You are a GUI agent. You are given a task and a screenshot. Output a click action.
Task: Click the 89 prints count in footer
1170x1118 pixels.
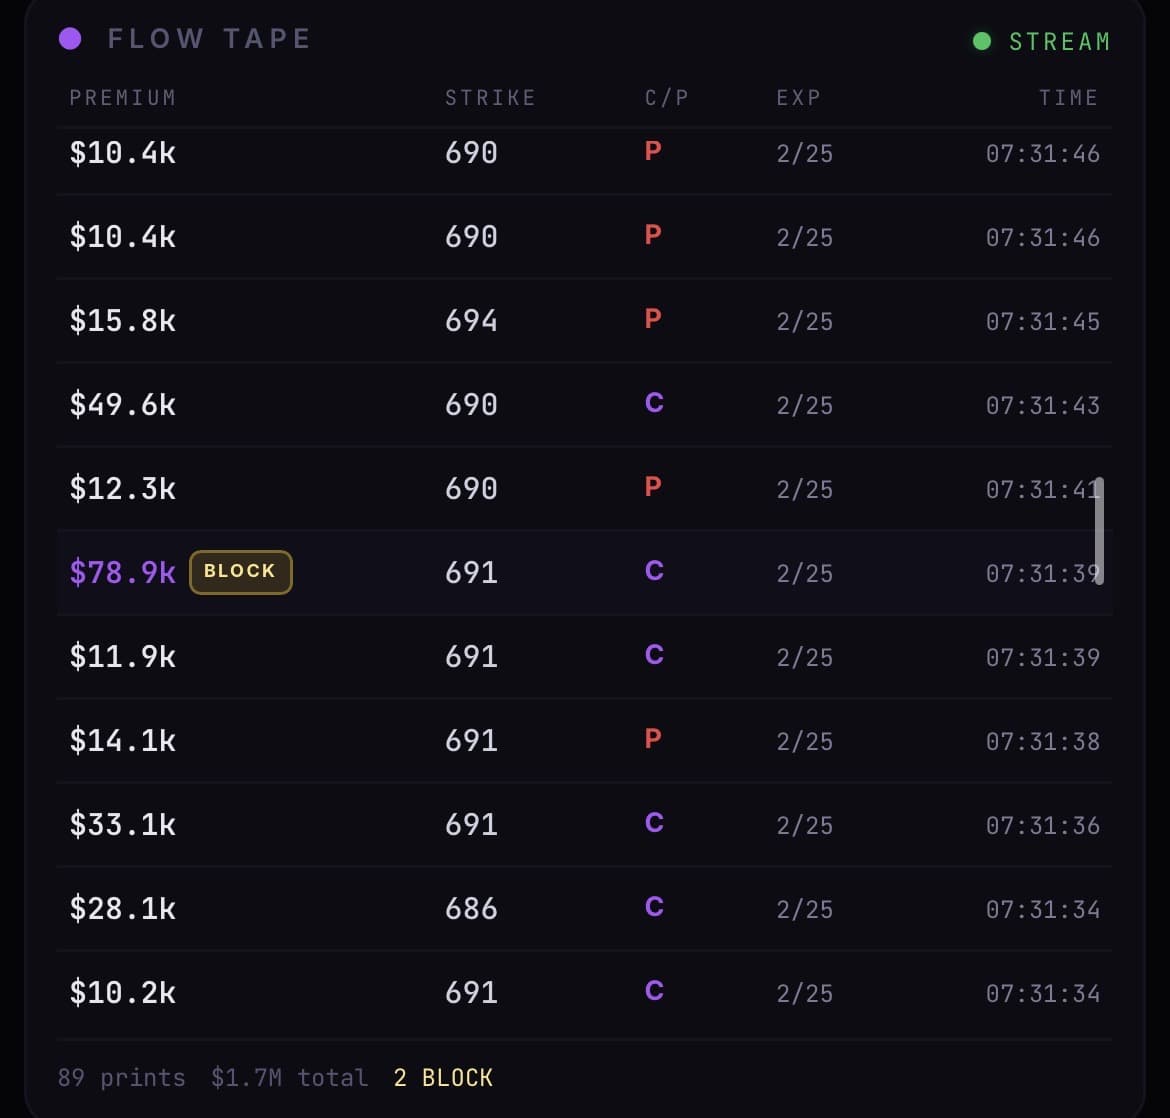pos(121,1078)
